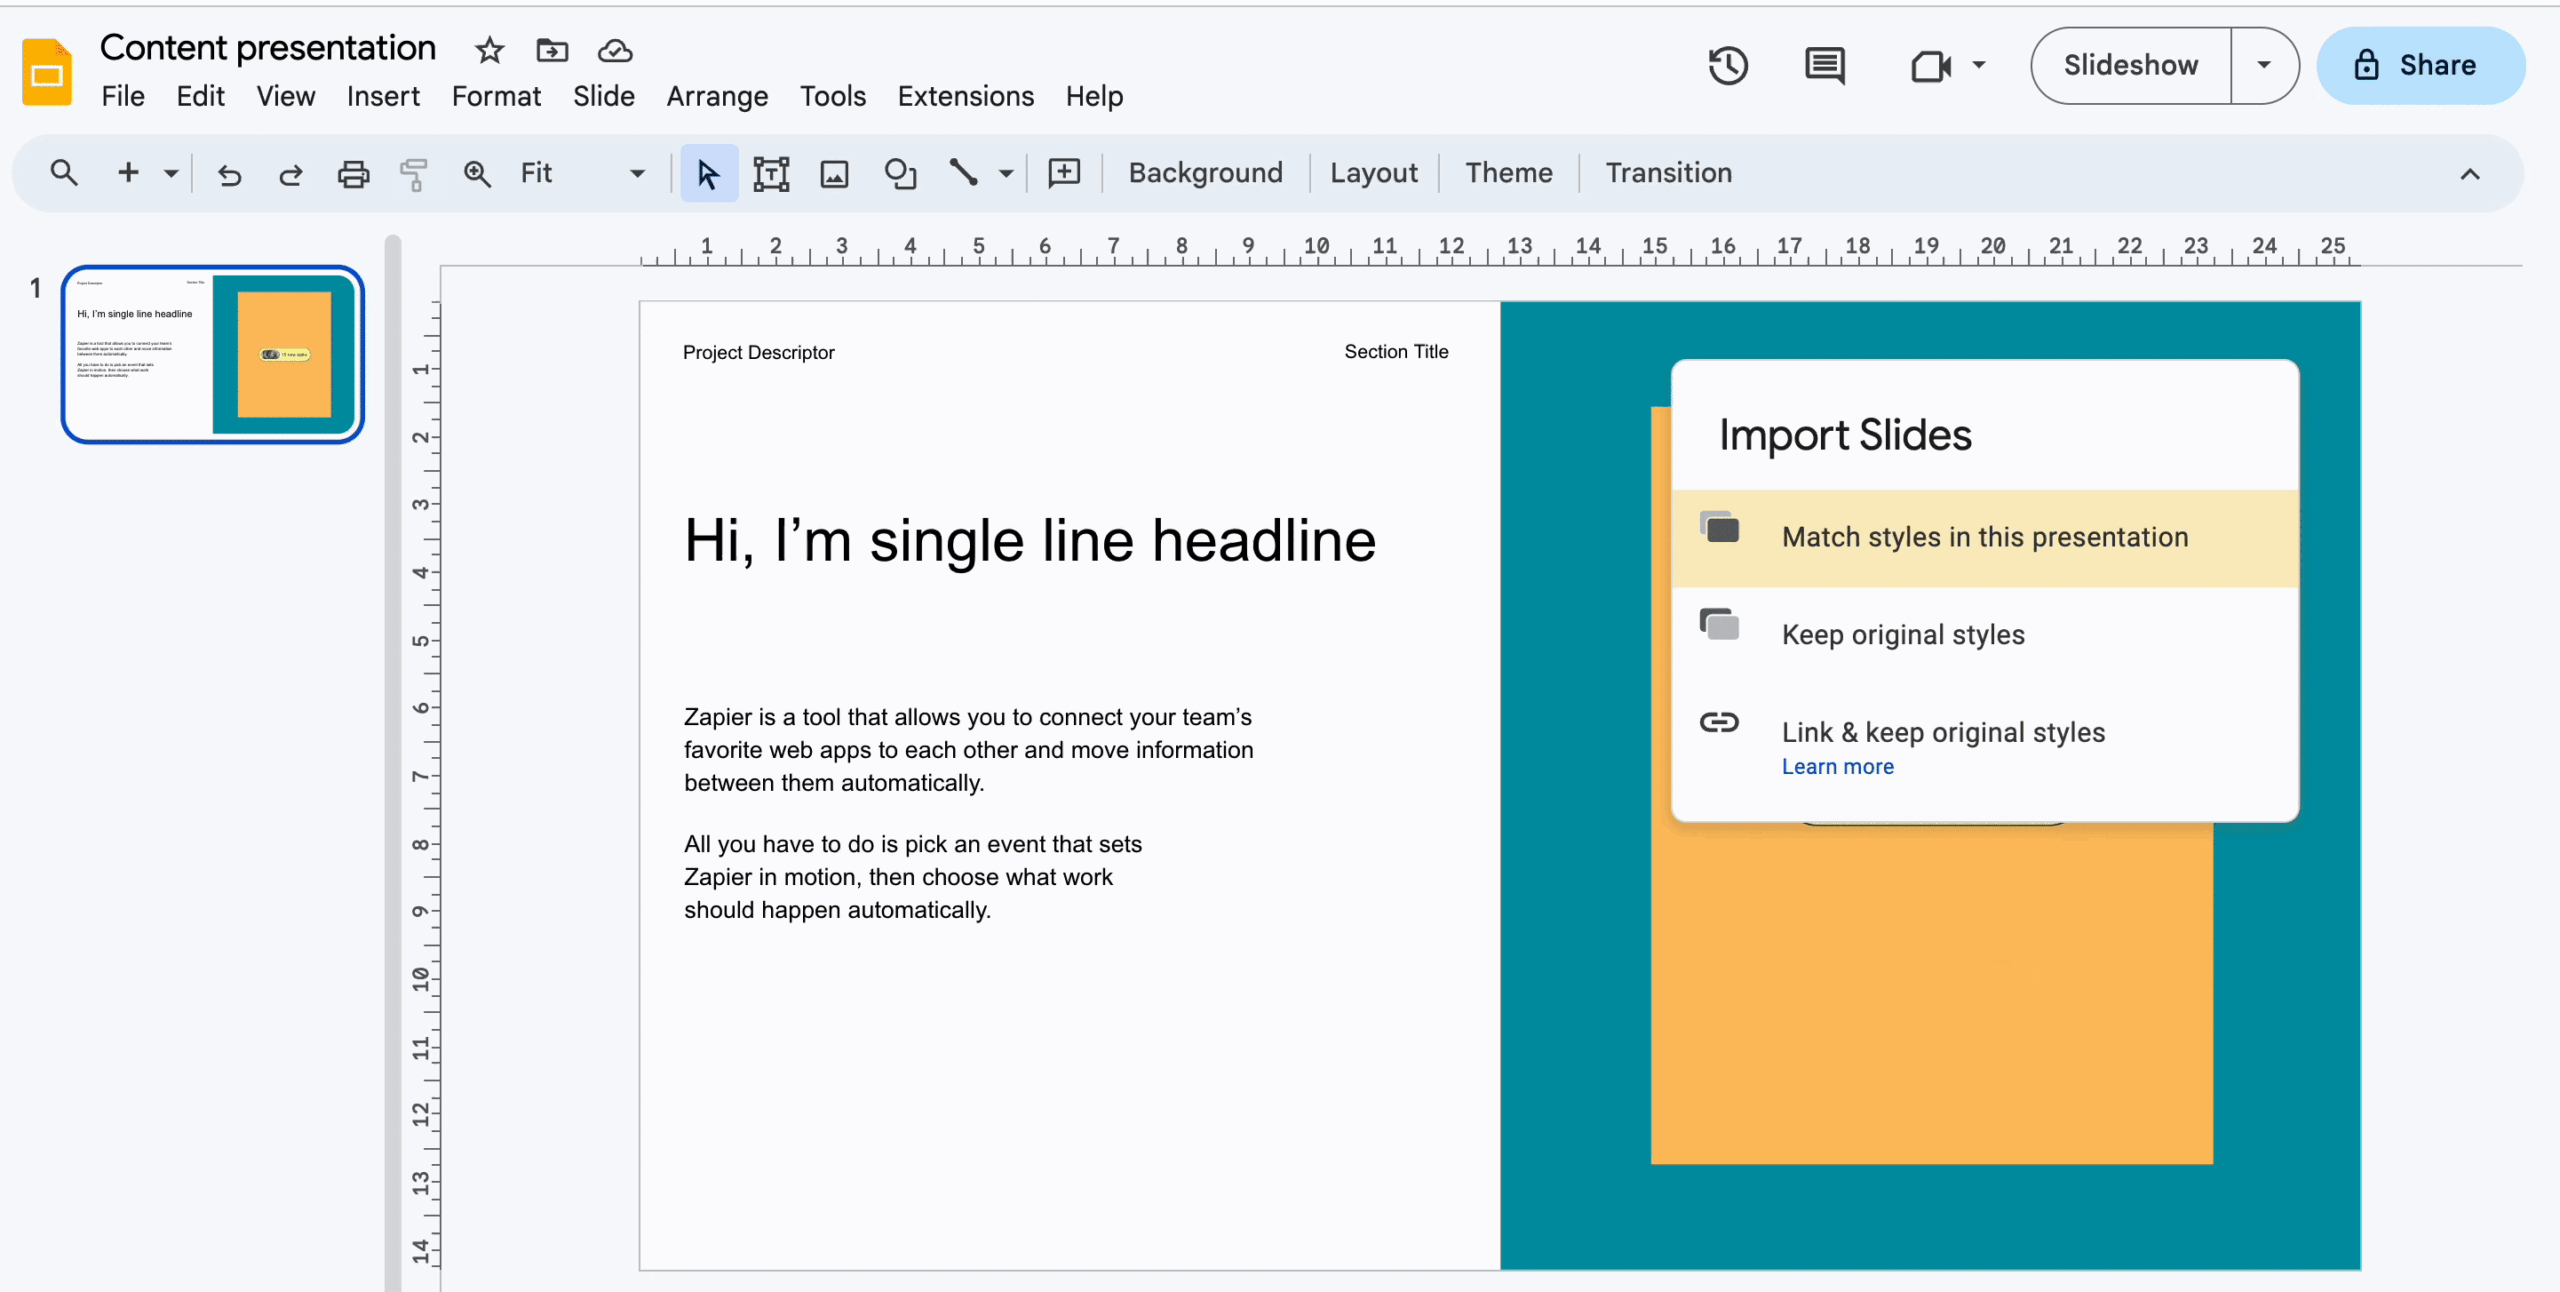This screenshot has width=2560, height=1292.
Task: Click the Redo icon
Action: click(290, 173)
